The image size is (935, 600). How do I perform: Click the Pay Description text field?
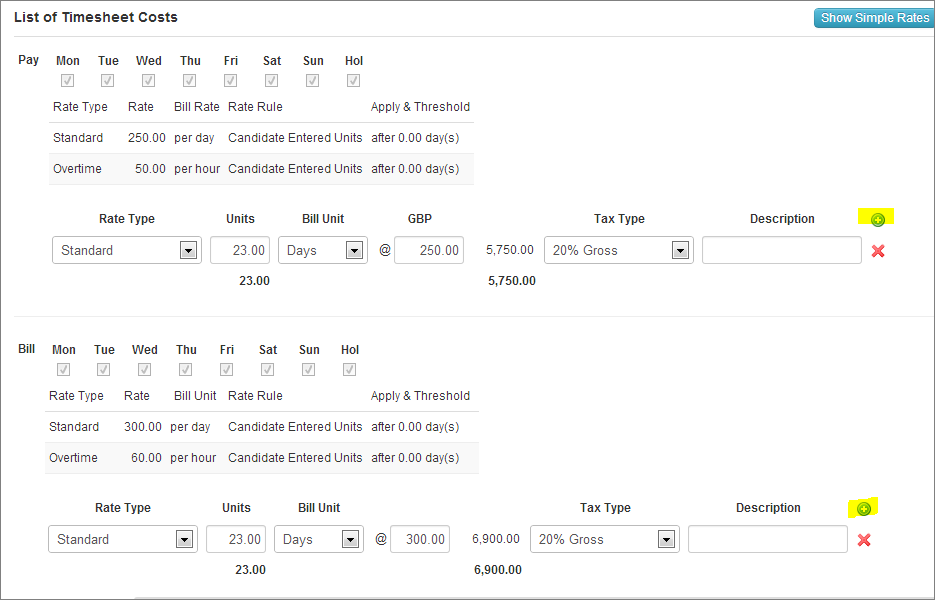point(782,250)
